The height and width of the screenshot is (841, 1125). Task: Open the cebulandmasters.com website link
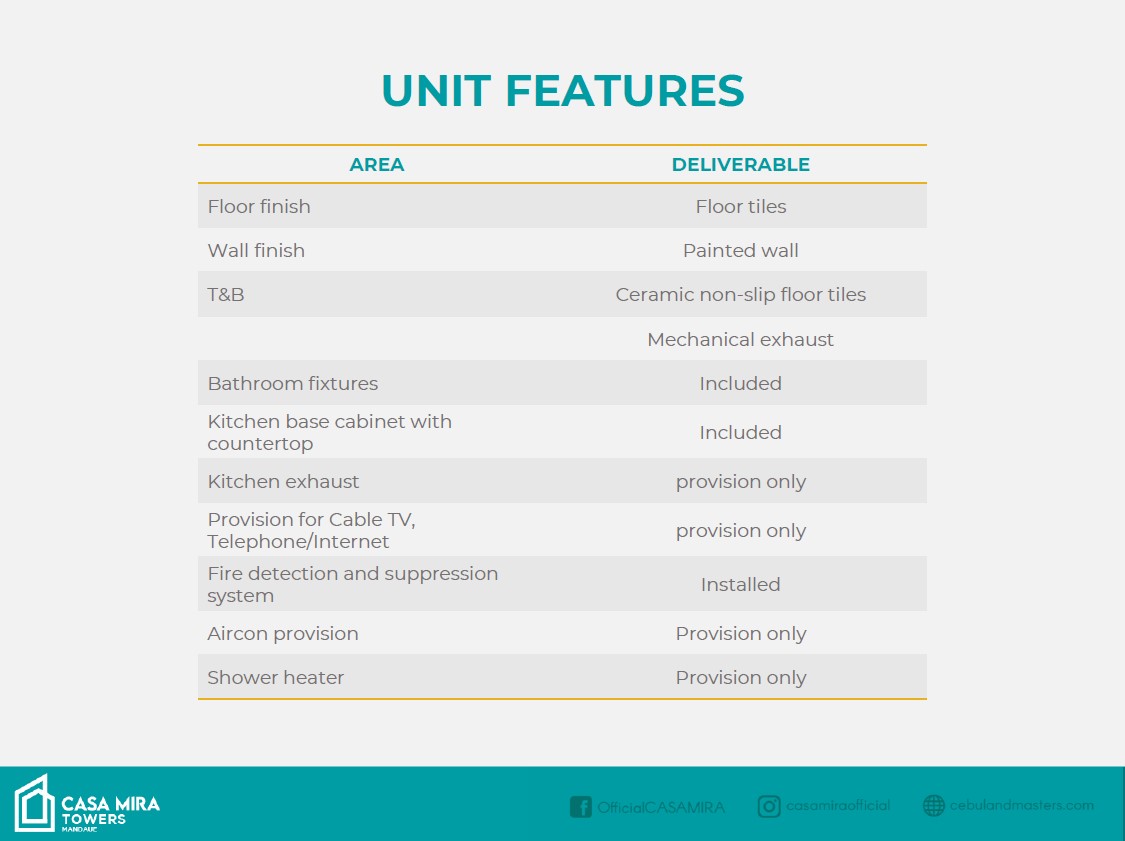[x=1022, y=805]
